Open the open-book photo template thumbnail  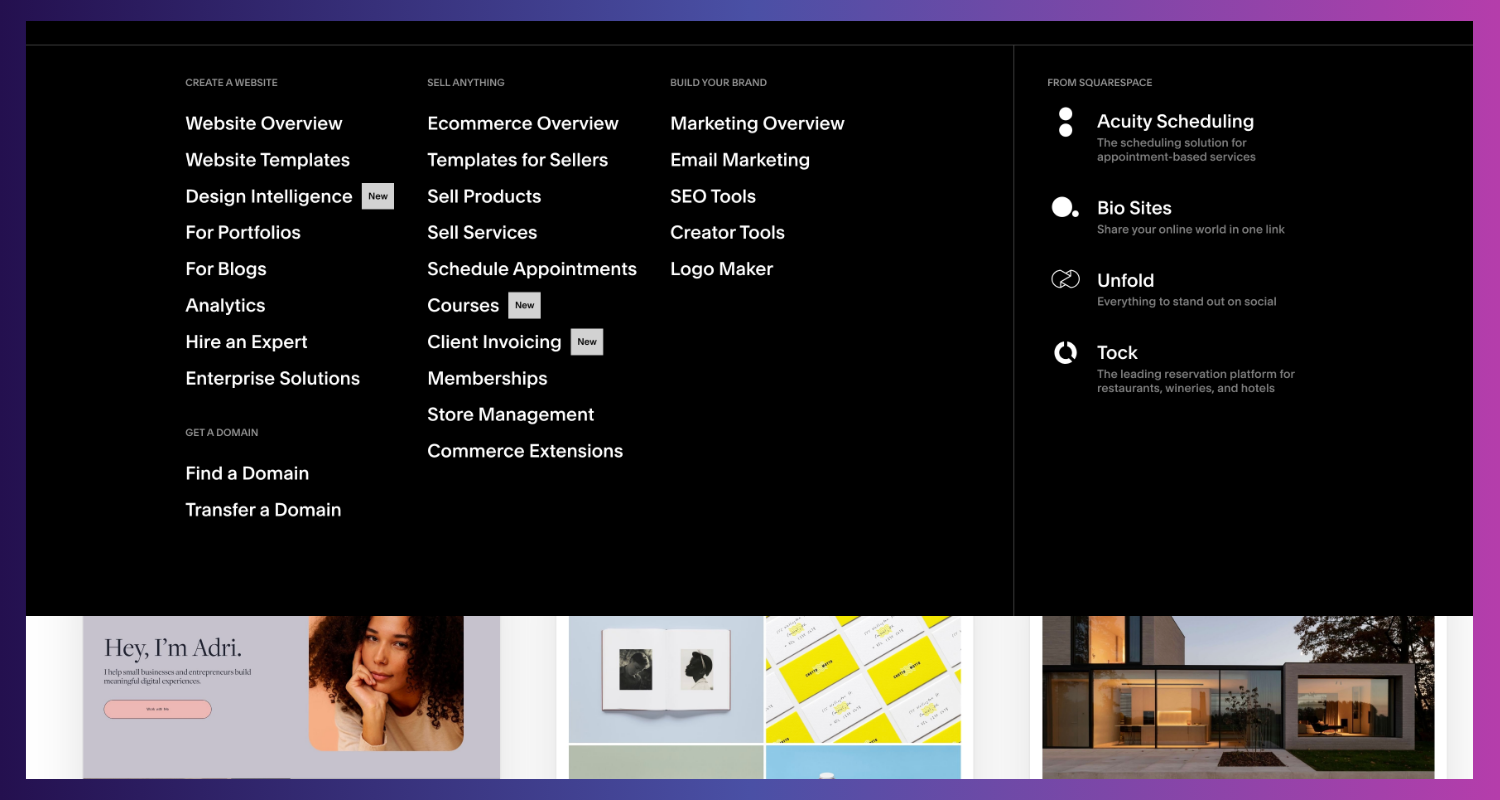pos(666,679)
